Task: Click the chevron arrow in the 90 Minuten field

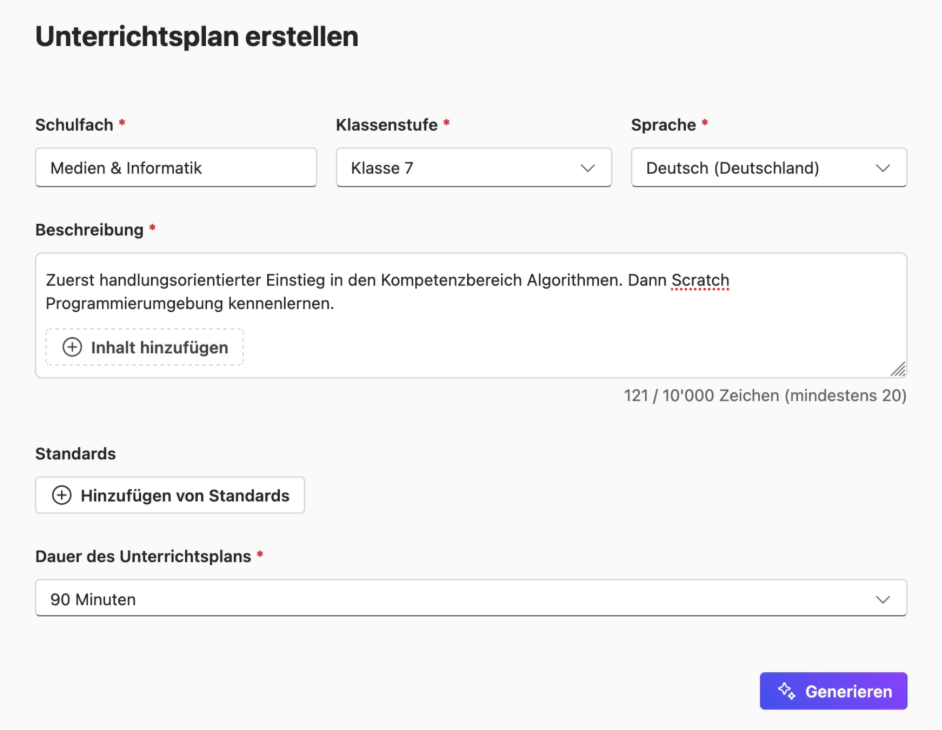Action: pos(883,600)
